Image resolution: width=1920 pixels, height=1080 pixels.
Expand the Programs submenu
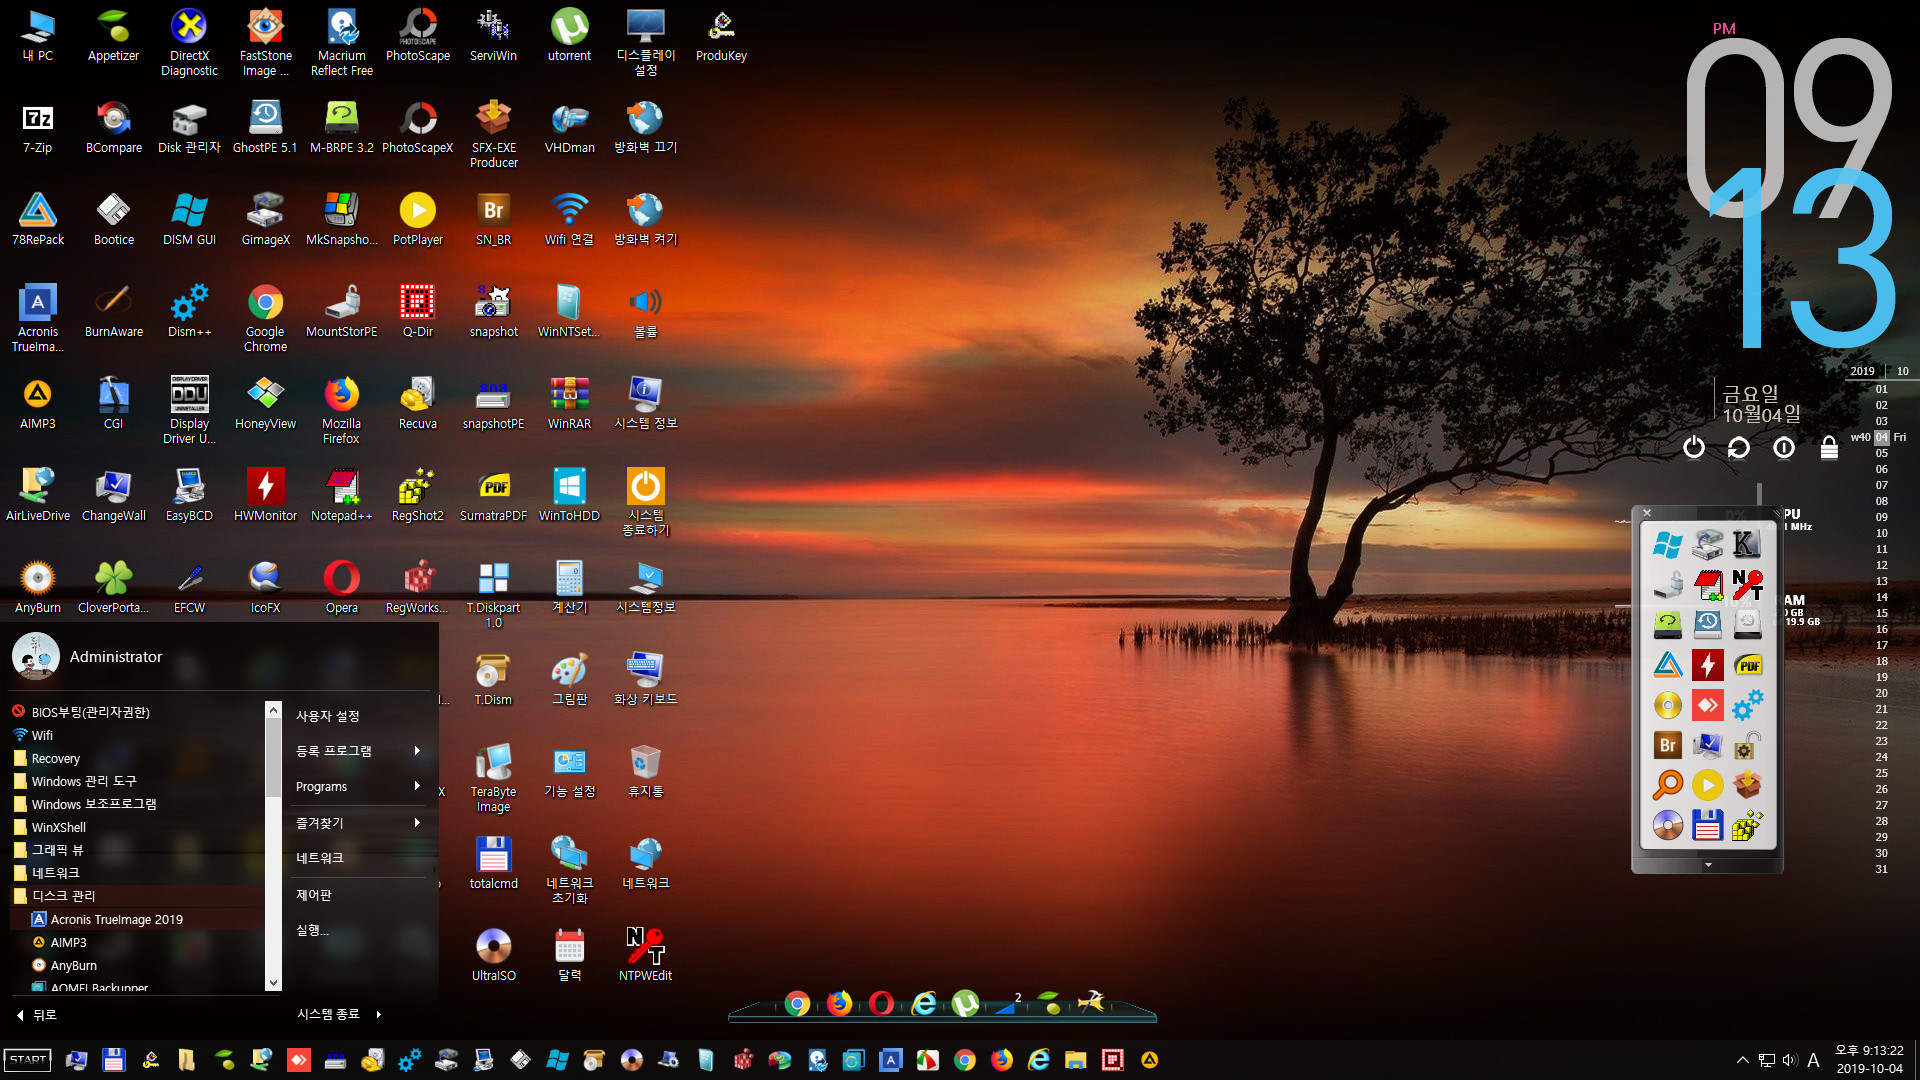[x=358, y=787]
